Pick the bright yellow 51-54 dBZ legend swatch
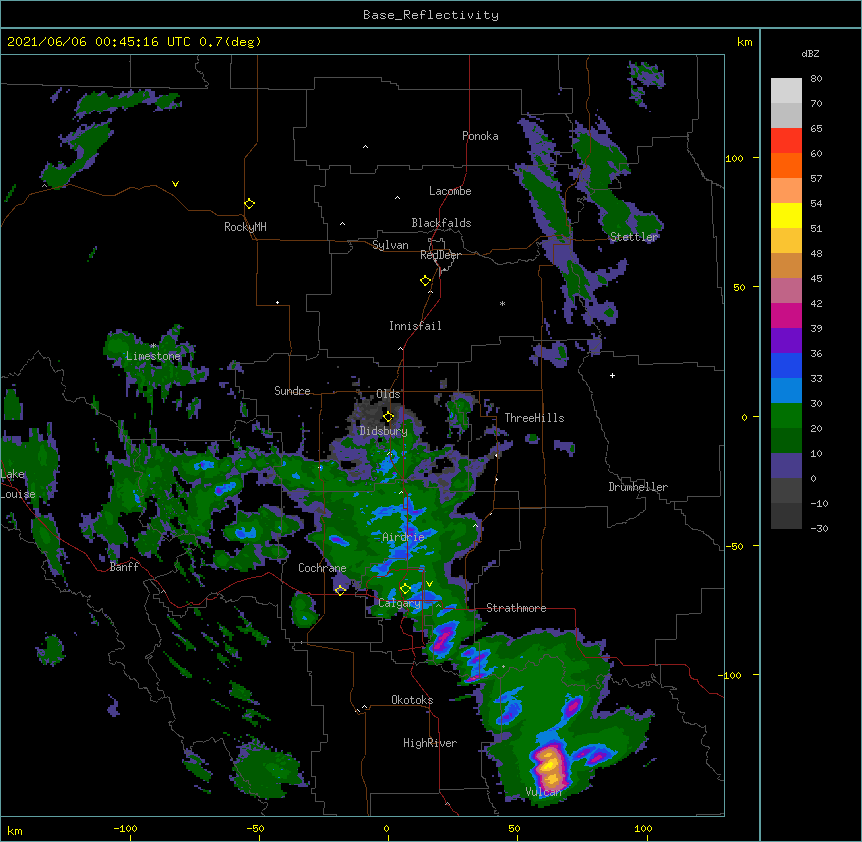Image resolution: width=862 pixels, height=842 pixels. (x=786, y=215)
